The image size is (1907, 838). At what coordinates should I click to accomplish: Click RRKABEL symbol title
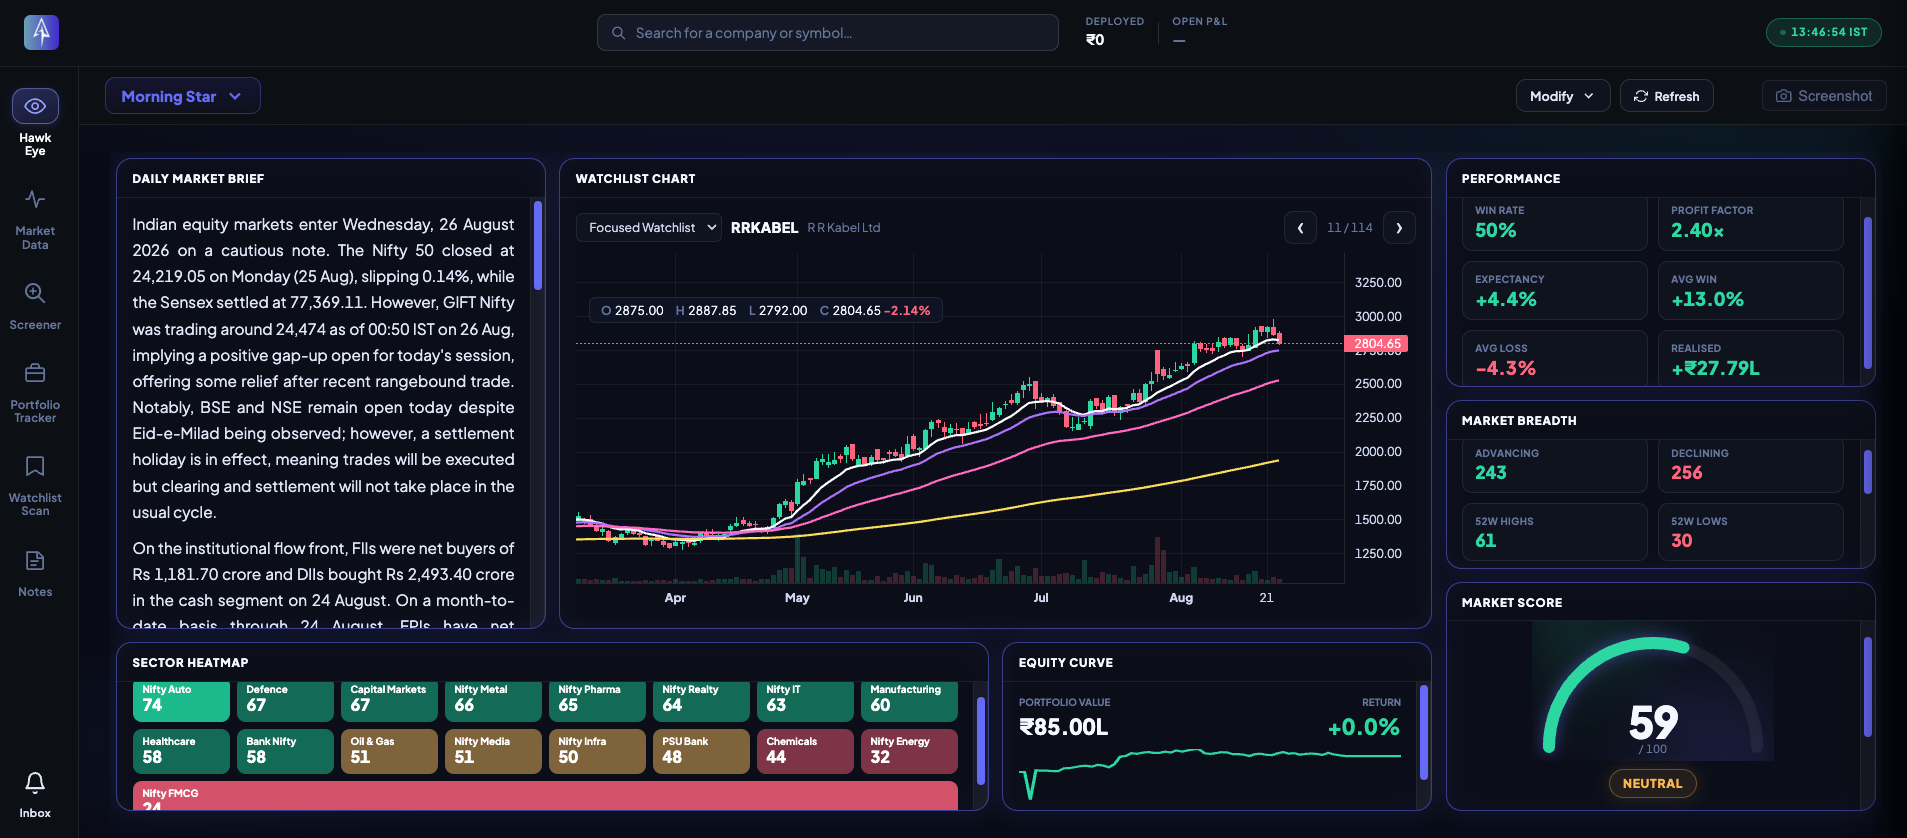[764, 228]
